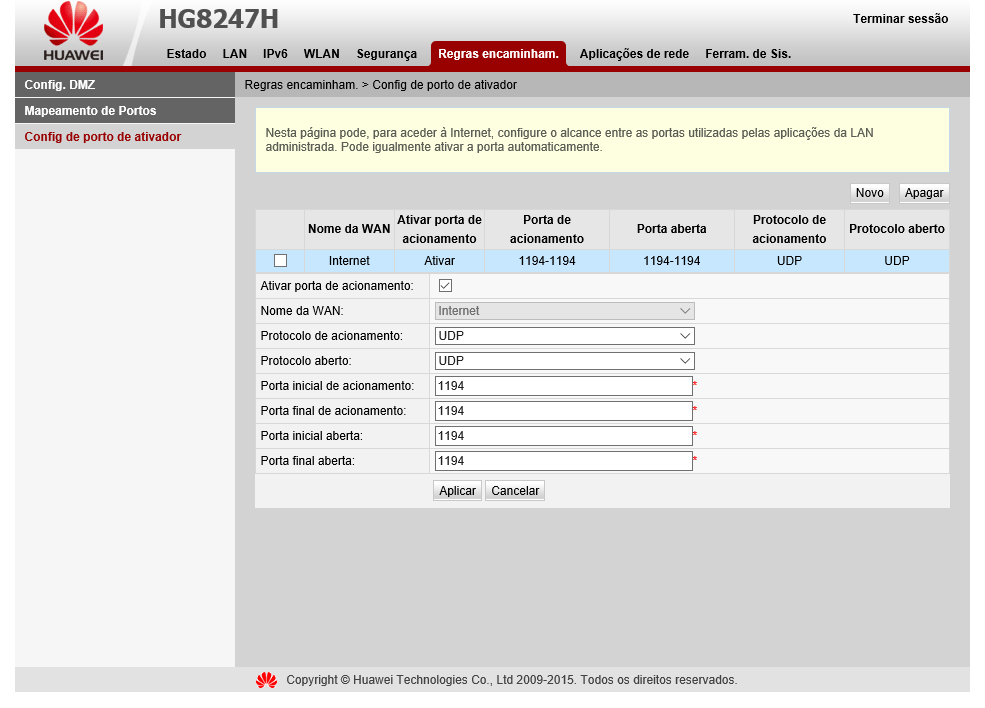Click the Porta inicial de acionamento field
The image size is (985, 708).
(x=563, y=386)
